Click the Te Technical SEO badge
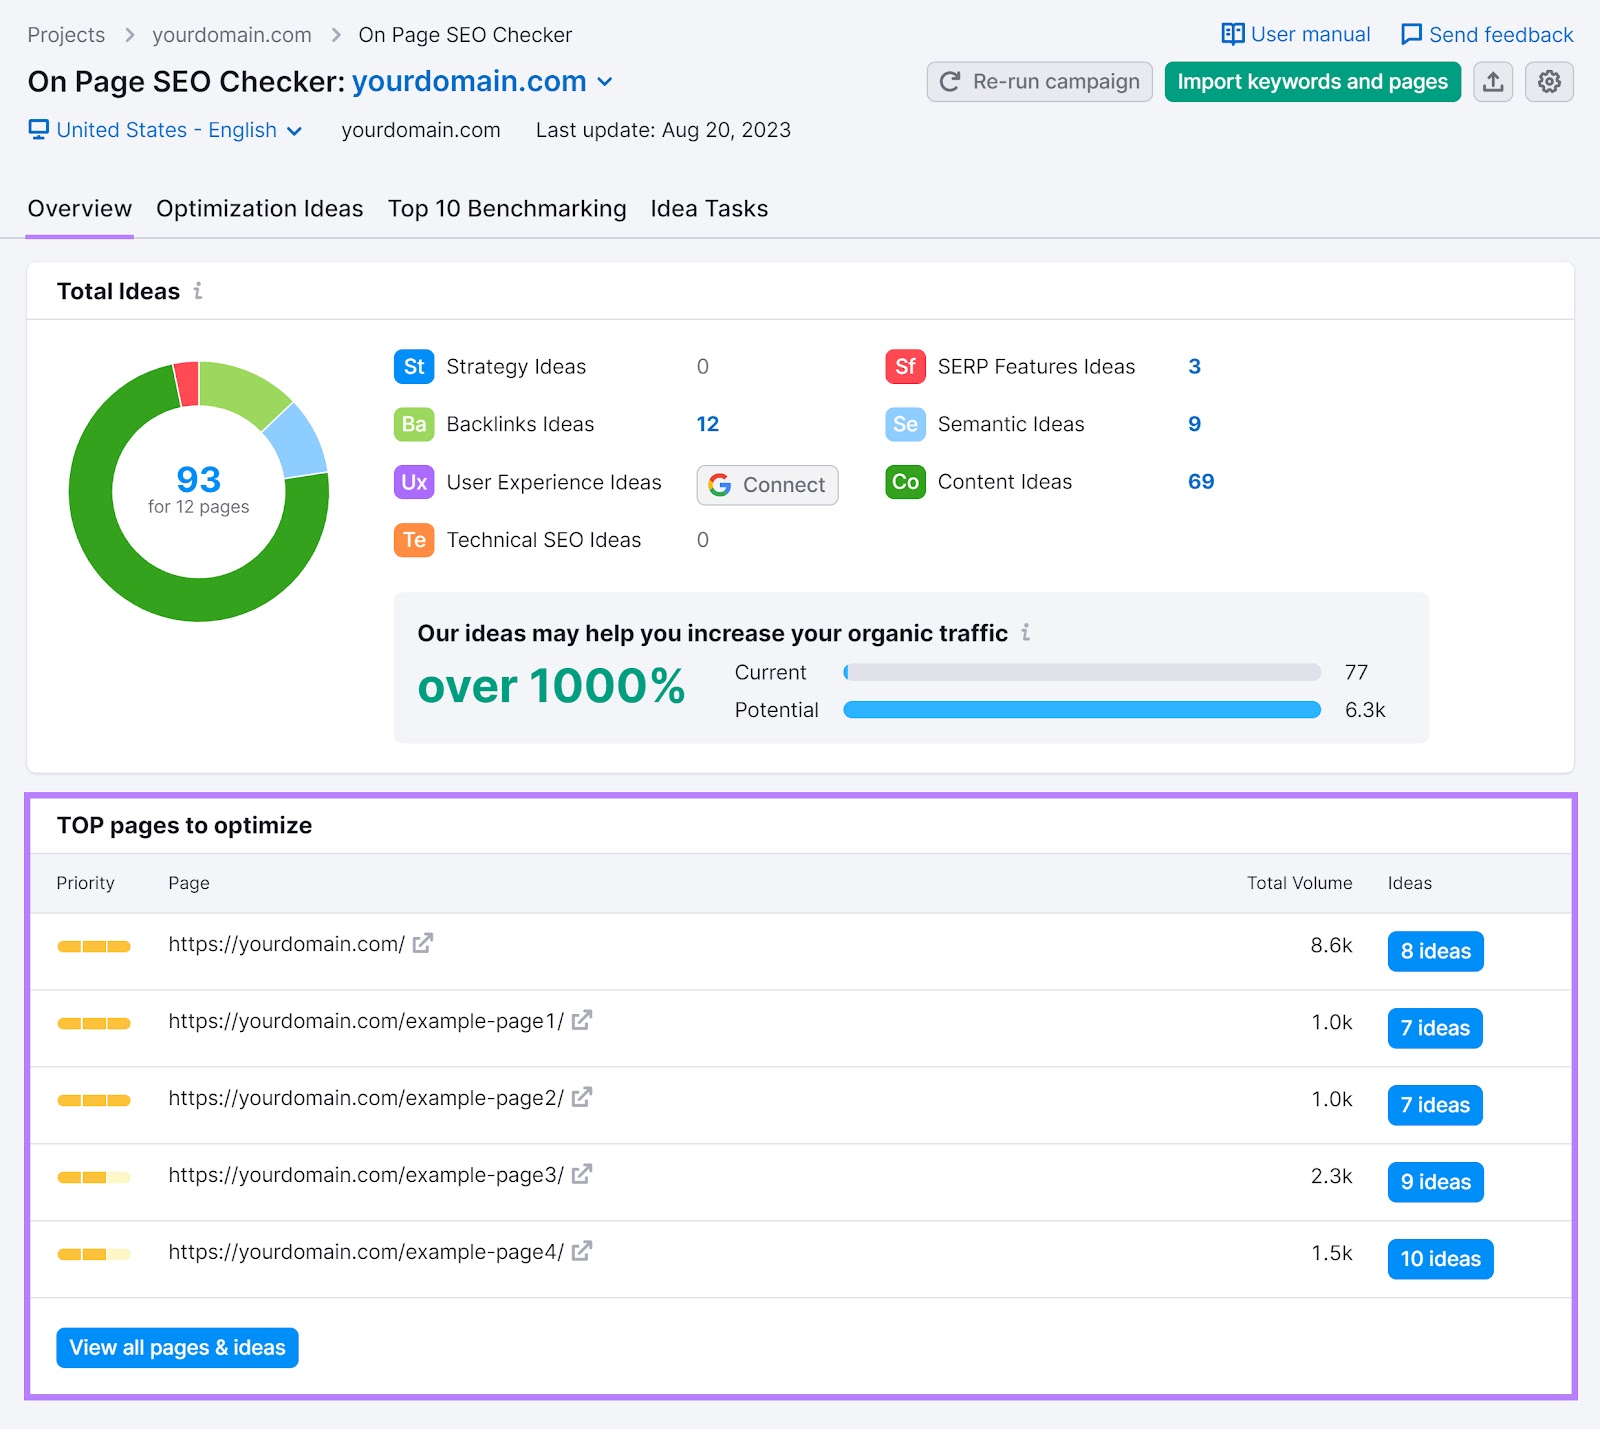Screen dimensions: 1600x1429 pyautogui.click(x=414, y=540)
